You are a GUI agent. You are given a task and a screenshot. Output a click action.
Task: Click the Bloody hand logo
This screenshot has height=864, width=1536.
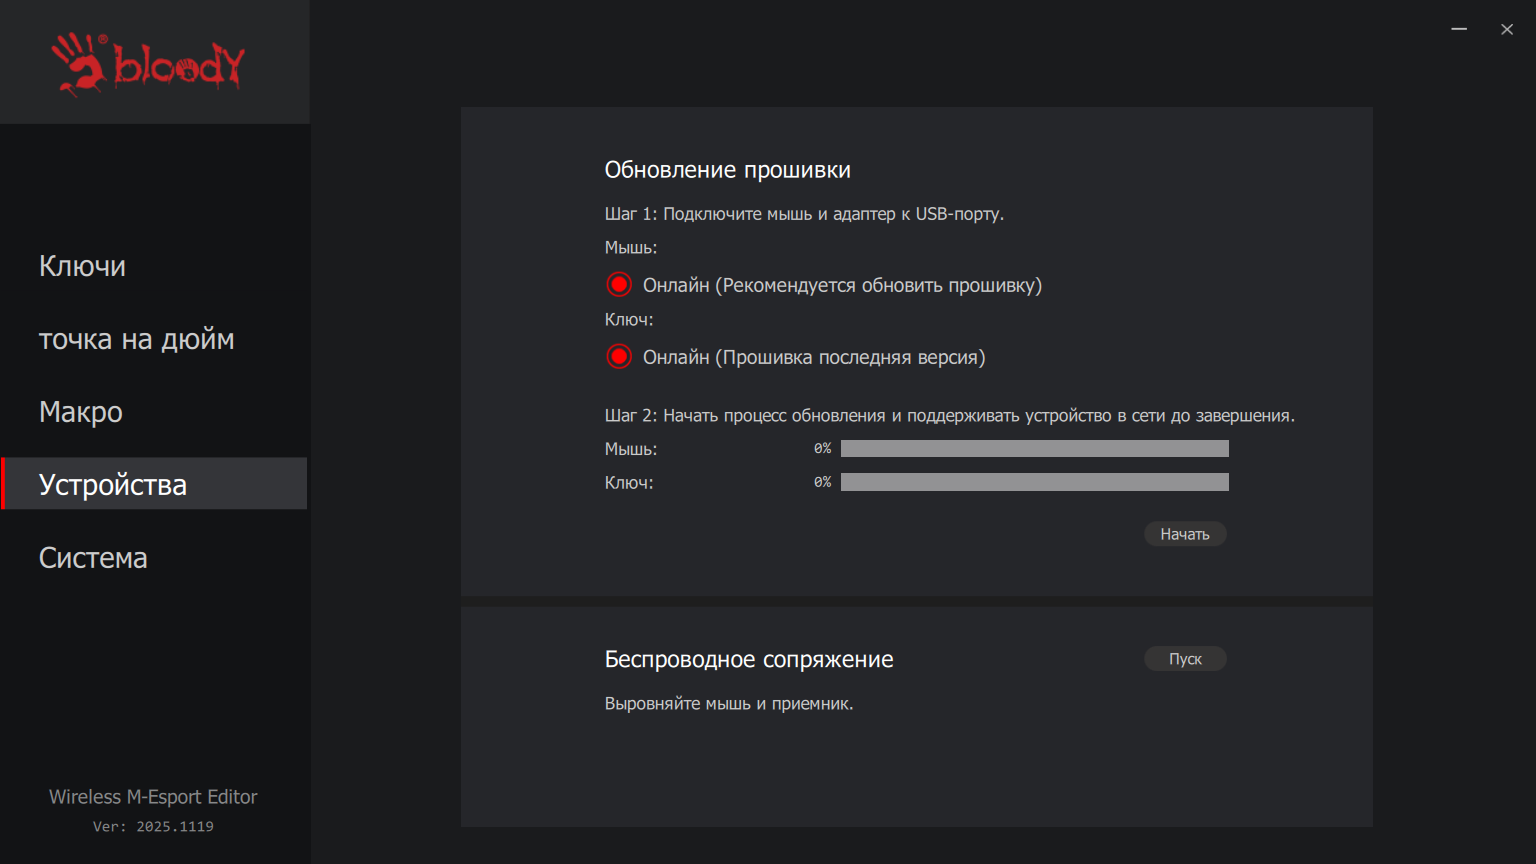(x=80, y=63)
